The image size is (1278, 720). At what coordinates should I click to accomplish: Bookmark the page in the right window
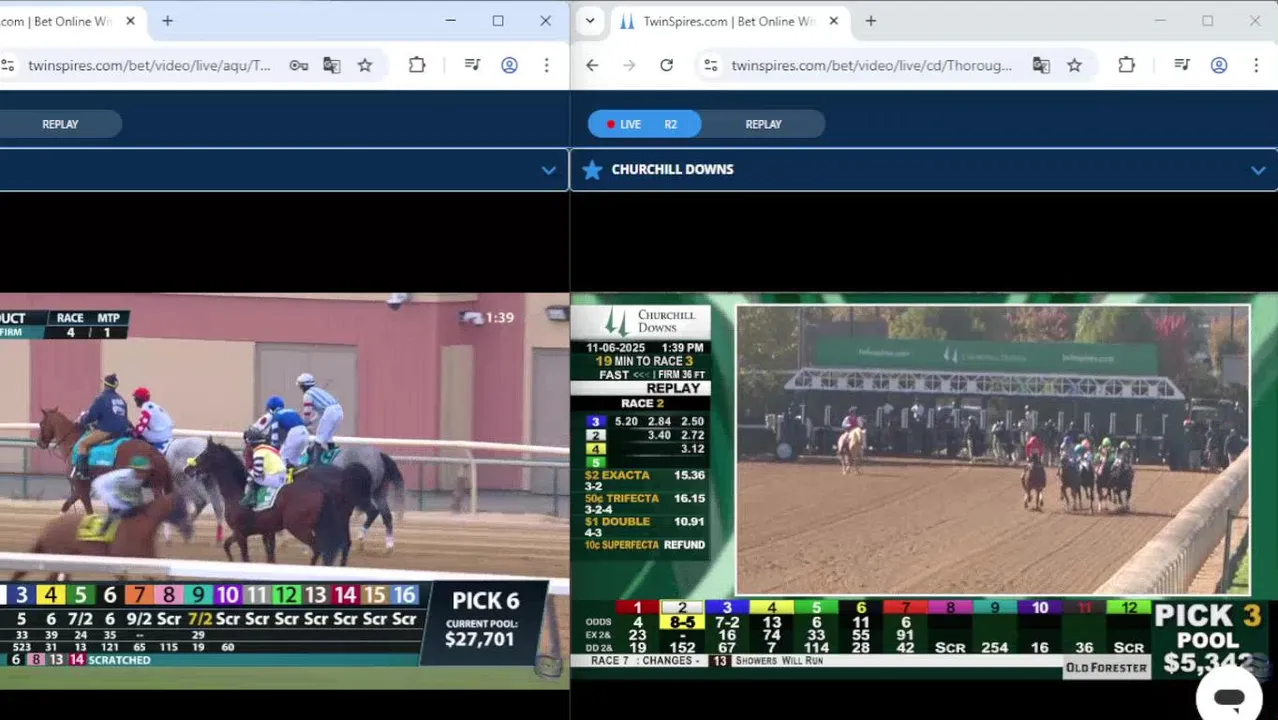click(x=1074, y=65)
